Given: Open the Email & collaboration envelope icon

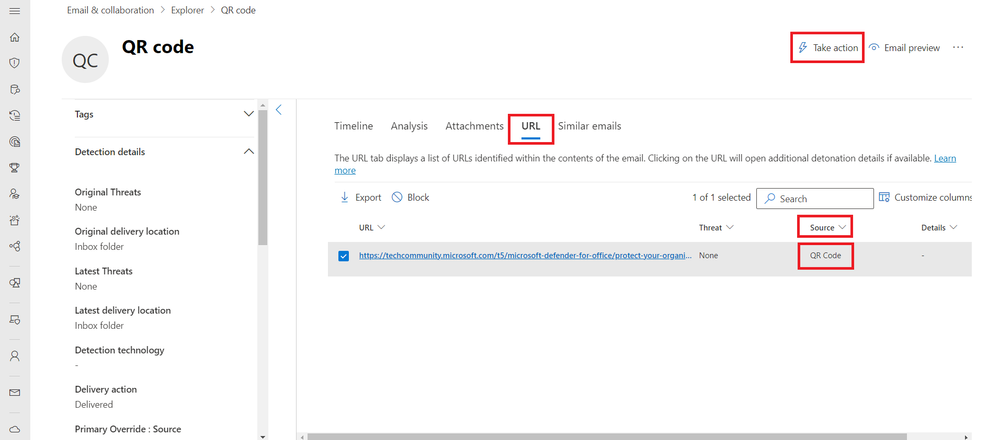Looking at the screenshot, I should click(x=15, y=392).
